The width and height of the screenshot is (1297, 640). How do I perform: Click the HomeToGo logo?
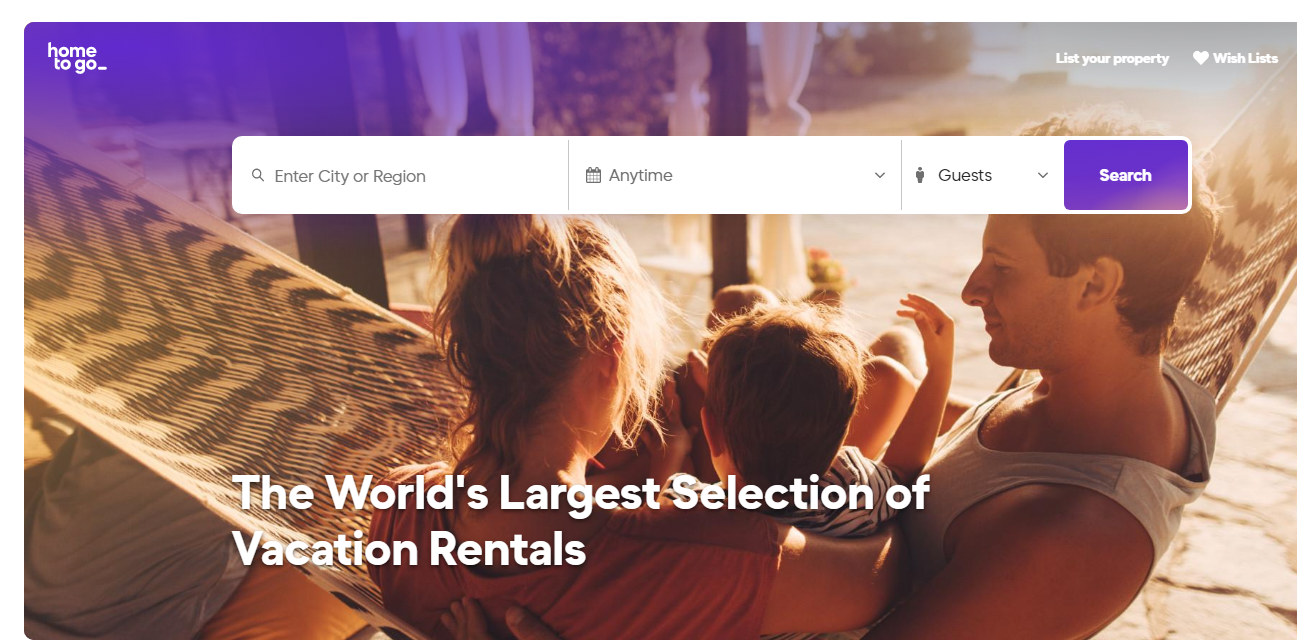tap(76, 57)
